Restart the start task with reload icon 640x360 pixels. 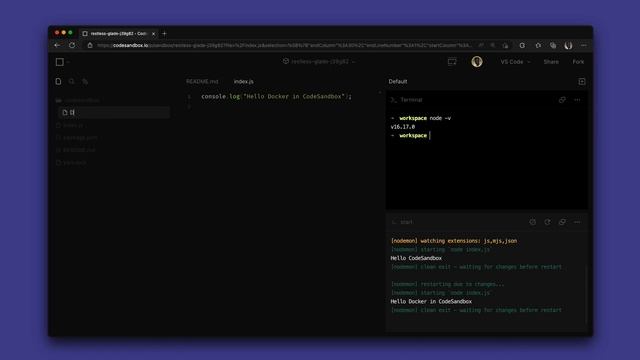tap(547, 222)
